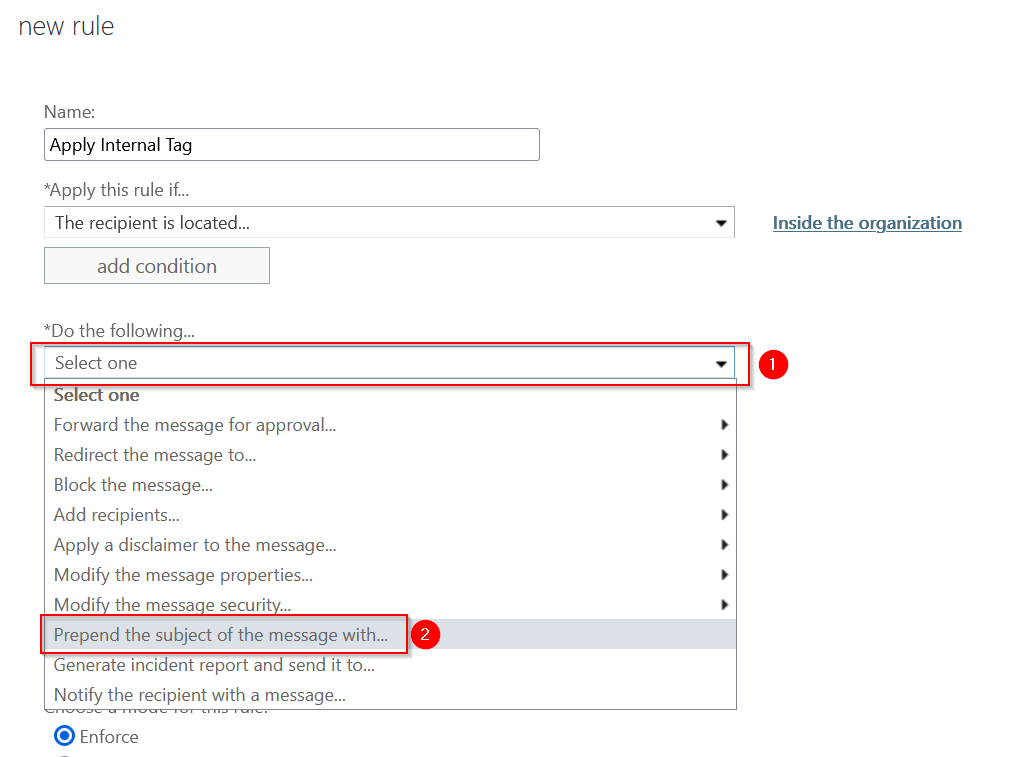The width and height of the screenshot is (1021, 757).
Task: Expand submenu arrow beside Modify the message properties
Action: (724, 575)
